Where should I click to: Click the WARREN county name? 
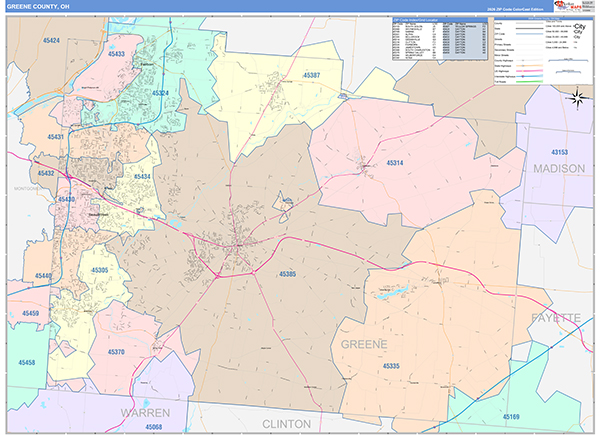pos(145,413)
